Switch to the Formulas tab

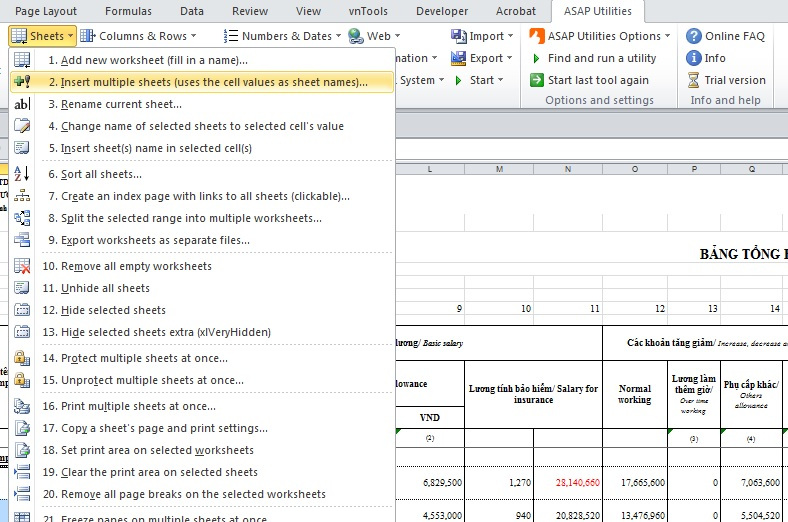click(x=128, y=11)
